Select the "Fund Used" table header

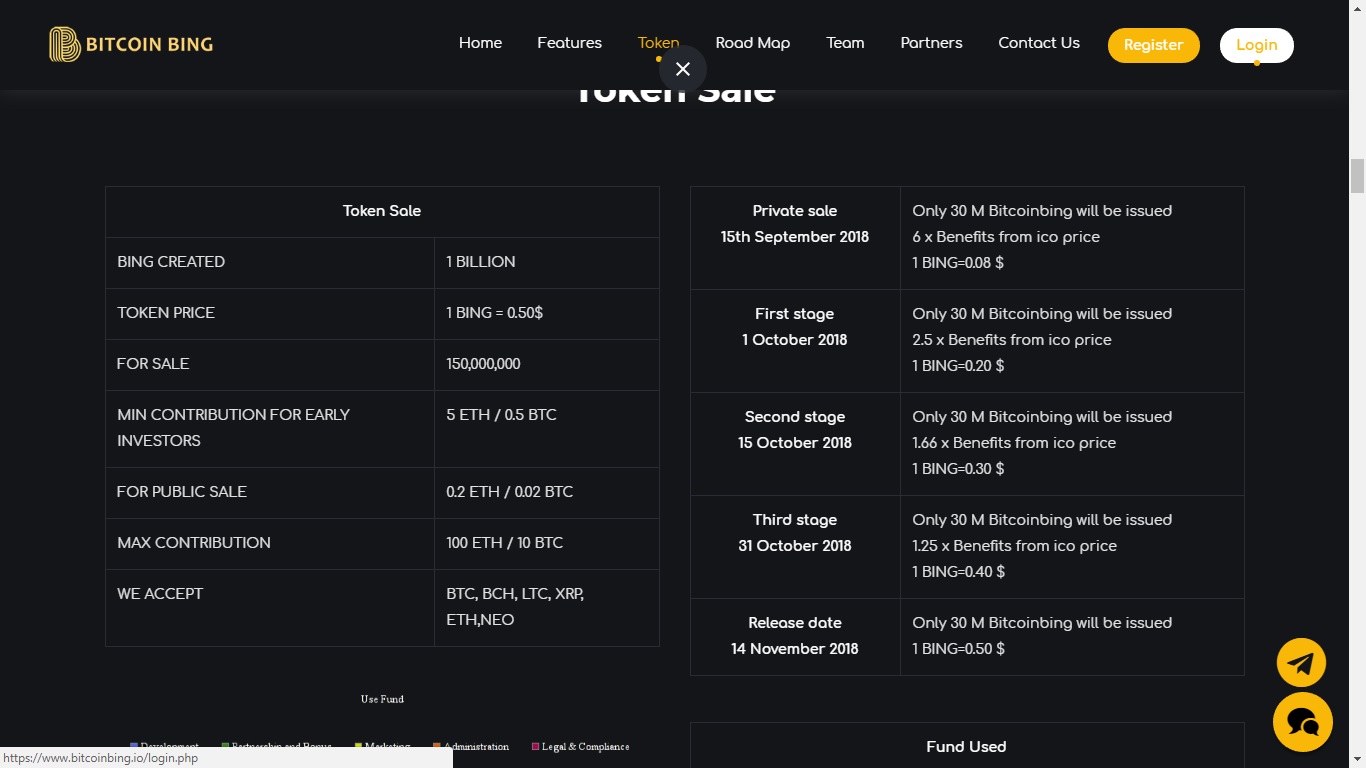pos(967,746)
